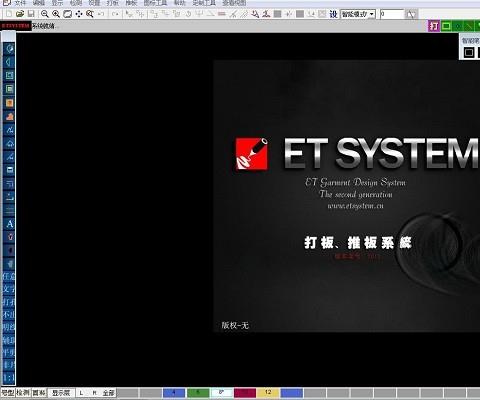Screen dimensions: 480x400
Task: Open the 文件 menu
Action: click(x=20, y=3)
